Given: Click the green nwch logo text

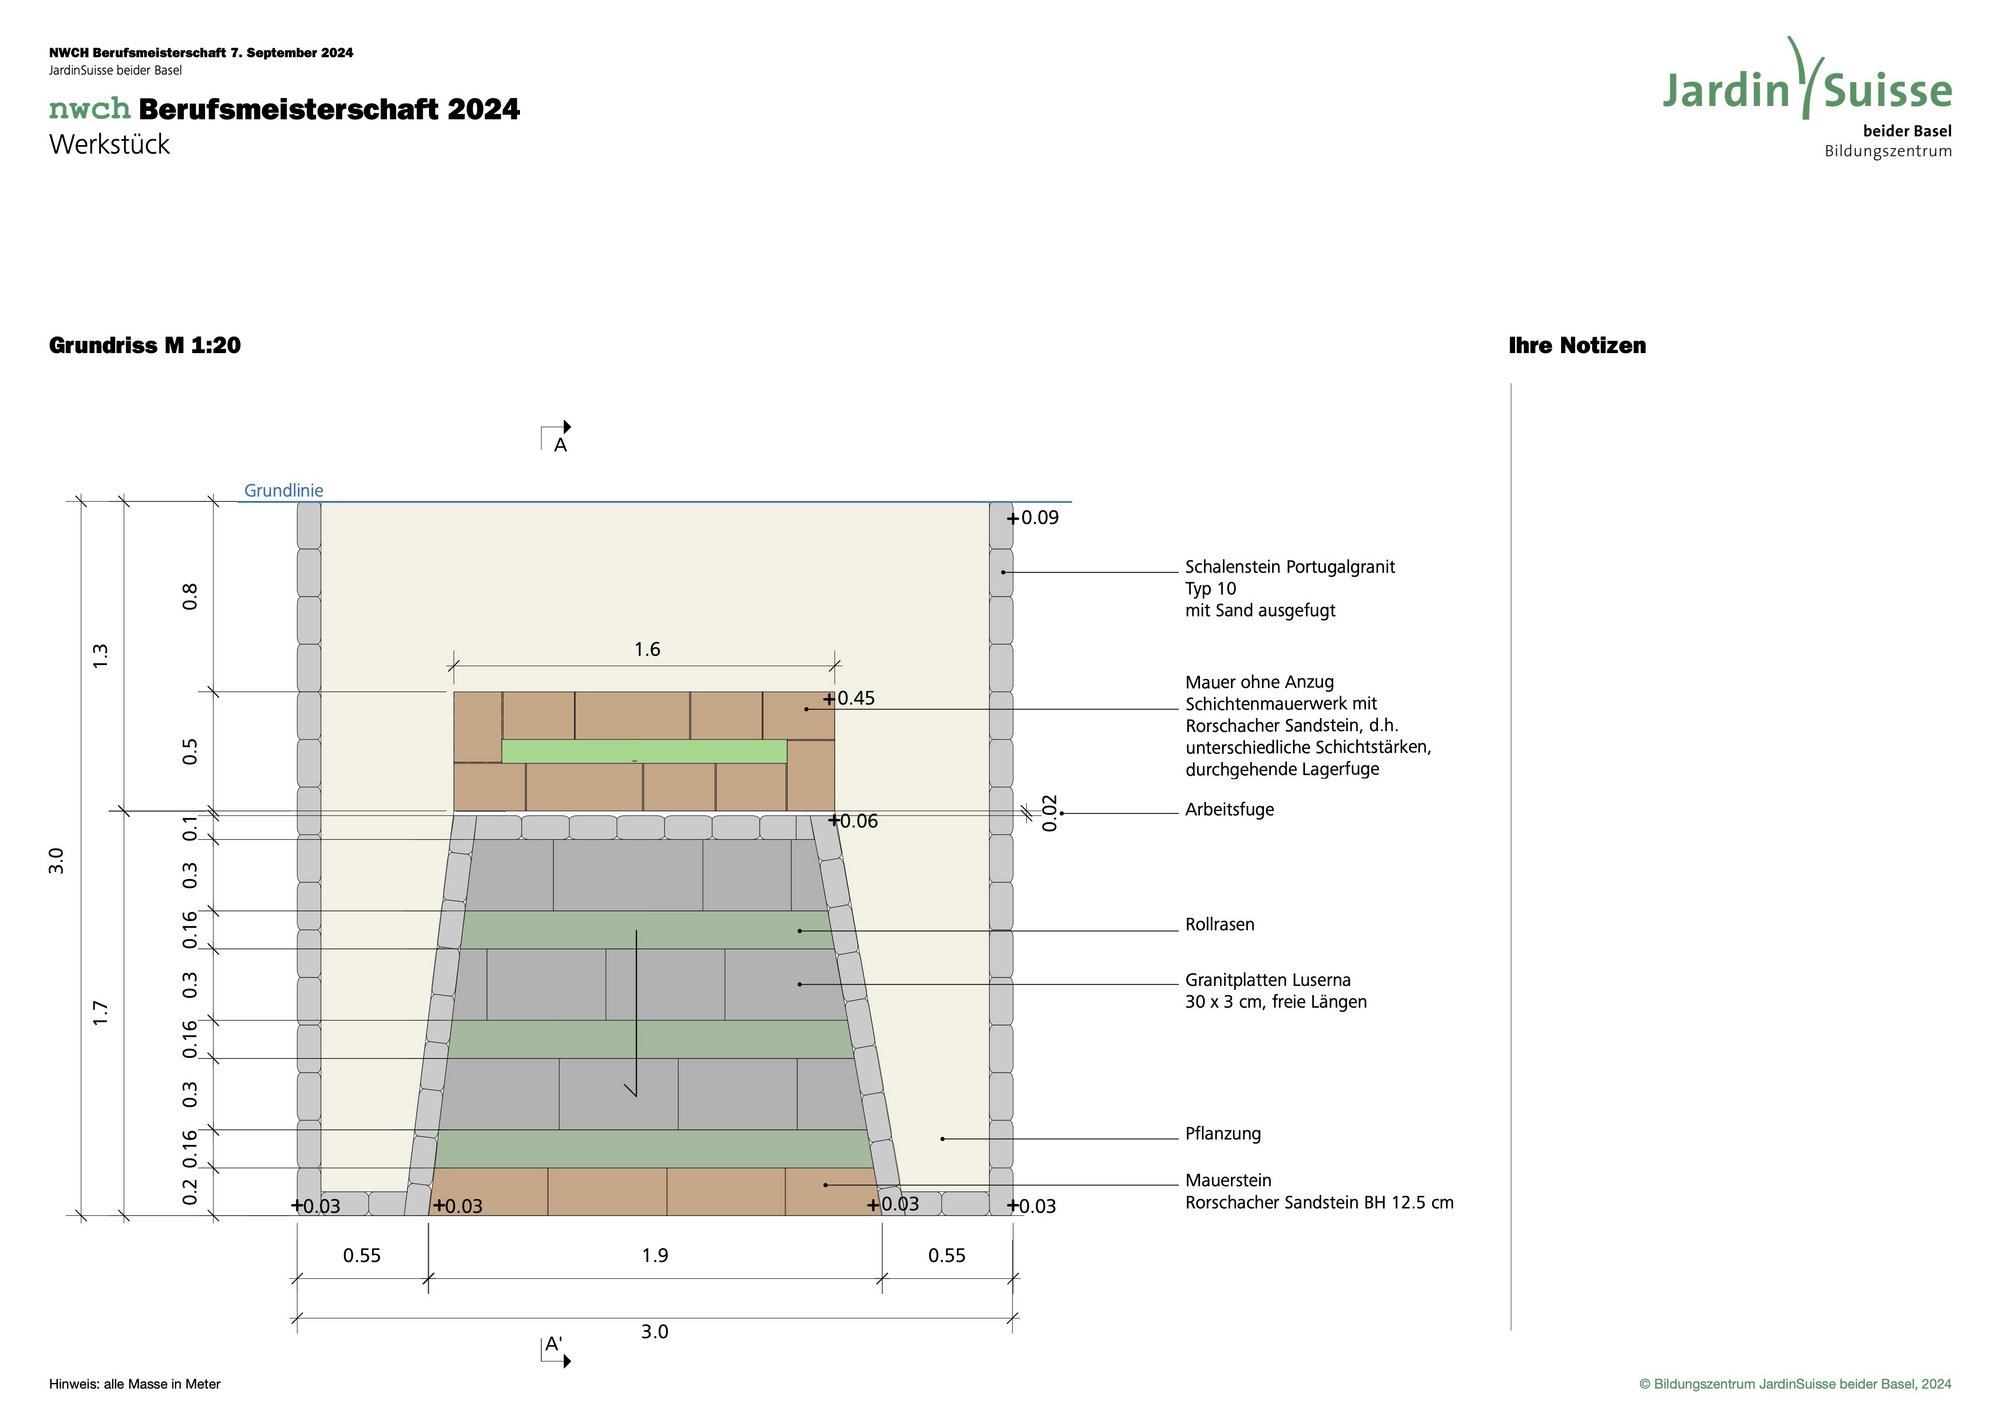Looking at the screenshot, I should tap(90, 108).
